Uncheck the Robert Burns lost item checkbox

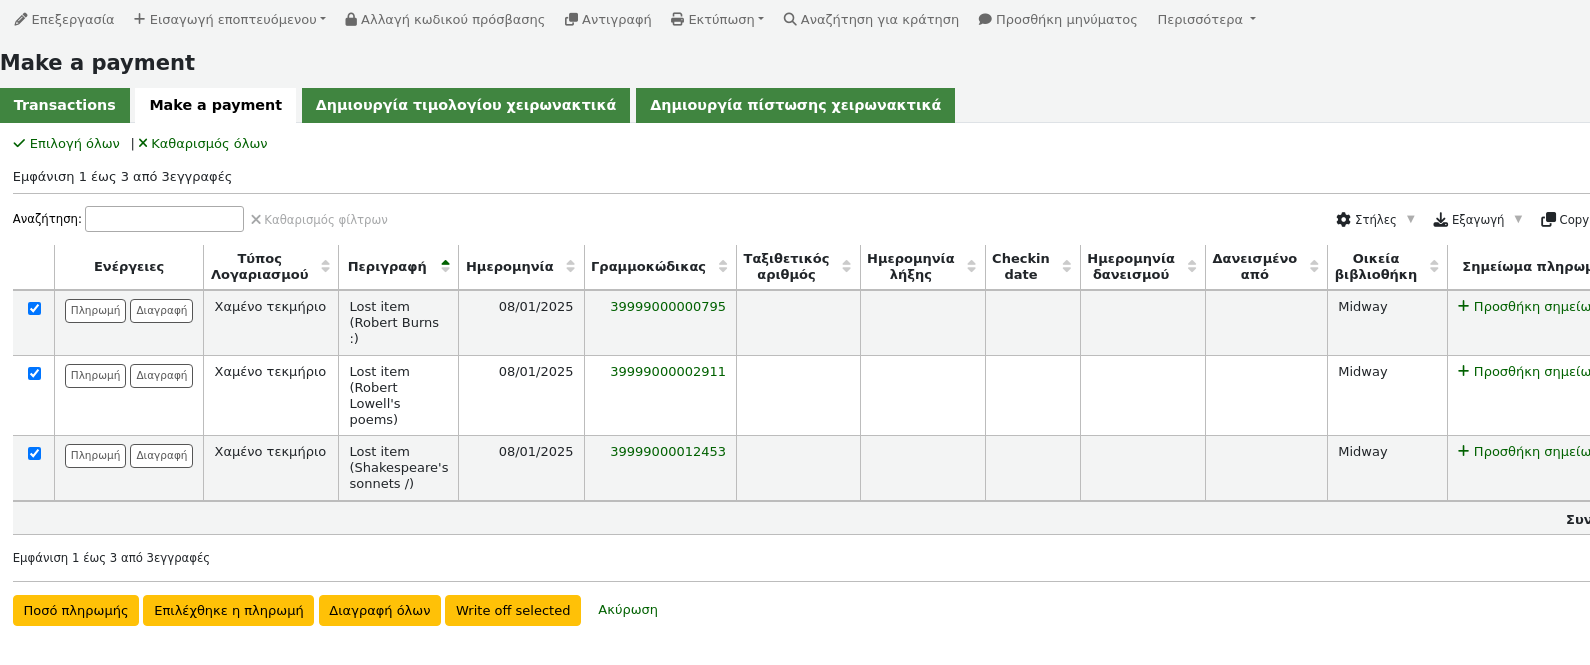34,308
